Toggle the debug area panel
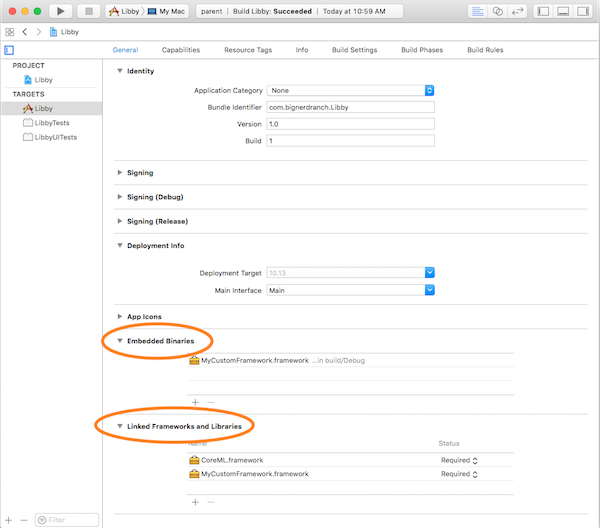Image resolution: width=600 pixels, height=528 pixels. click(563, 11)
